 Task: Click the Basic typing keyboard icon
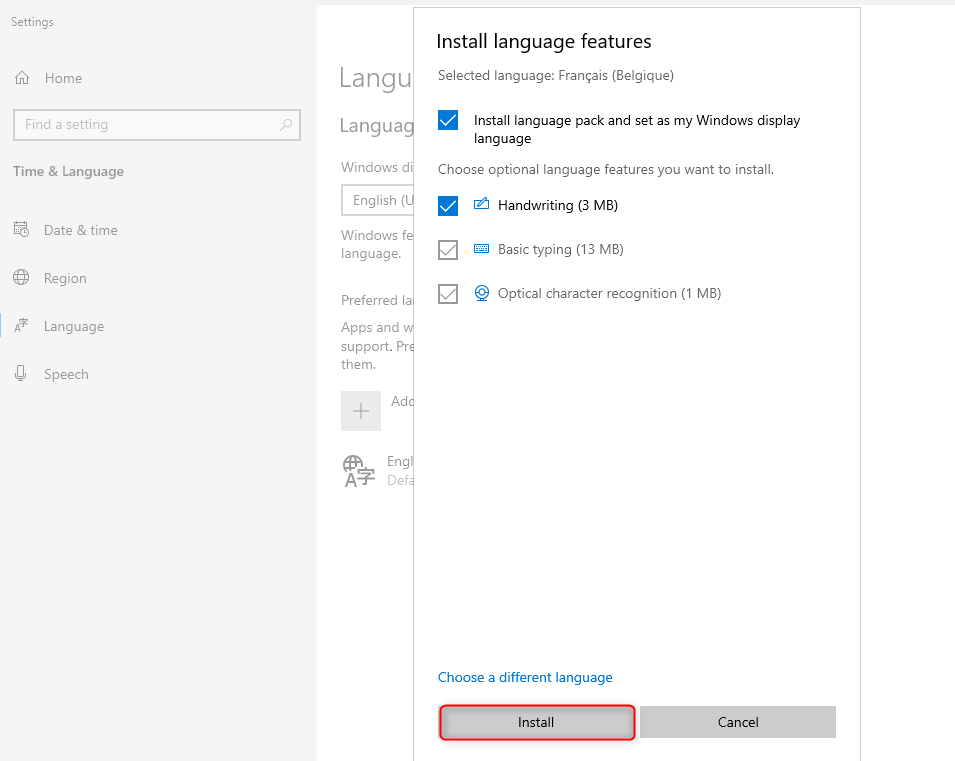pos(481,249)
